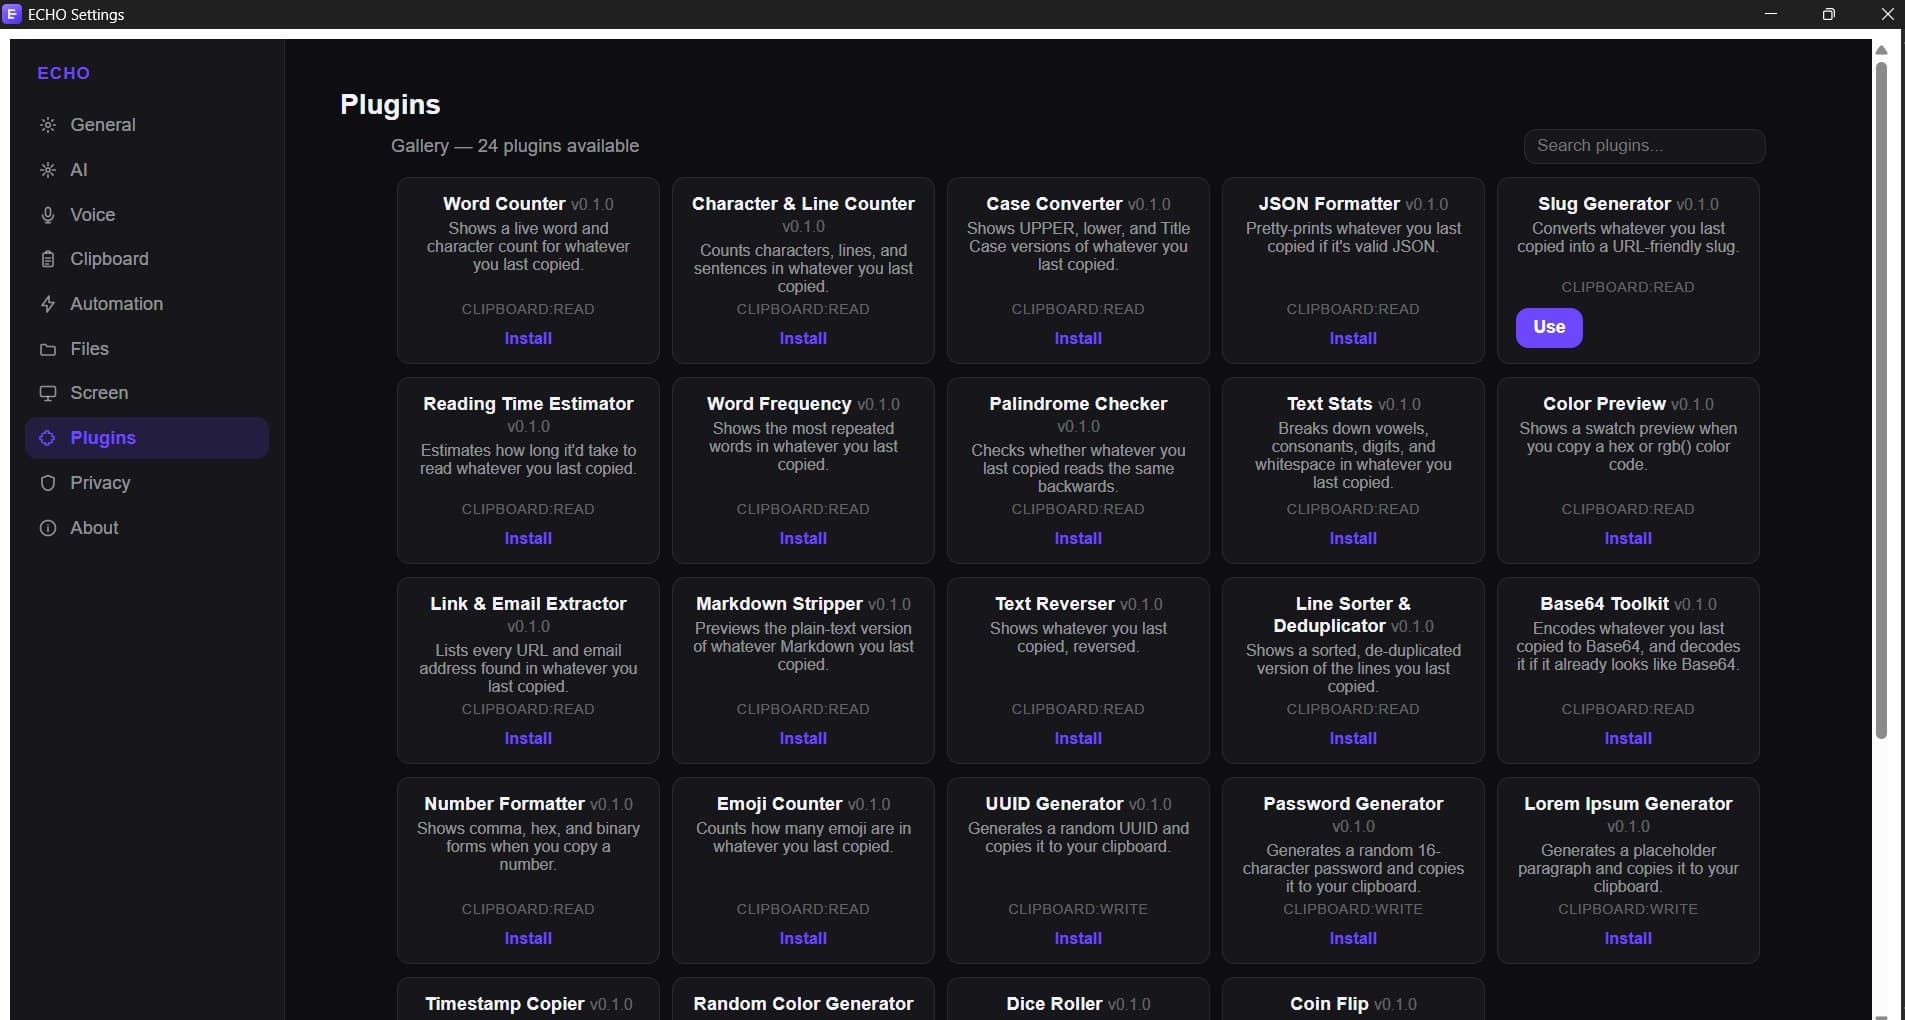Install the Lorem Ipsum Generator plugin
The width and height of the screenshot is (1905, 1020).
1628,938
